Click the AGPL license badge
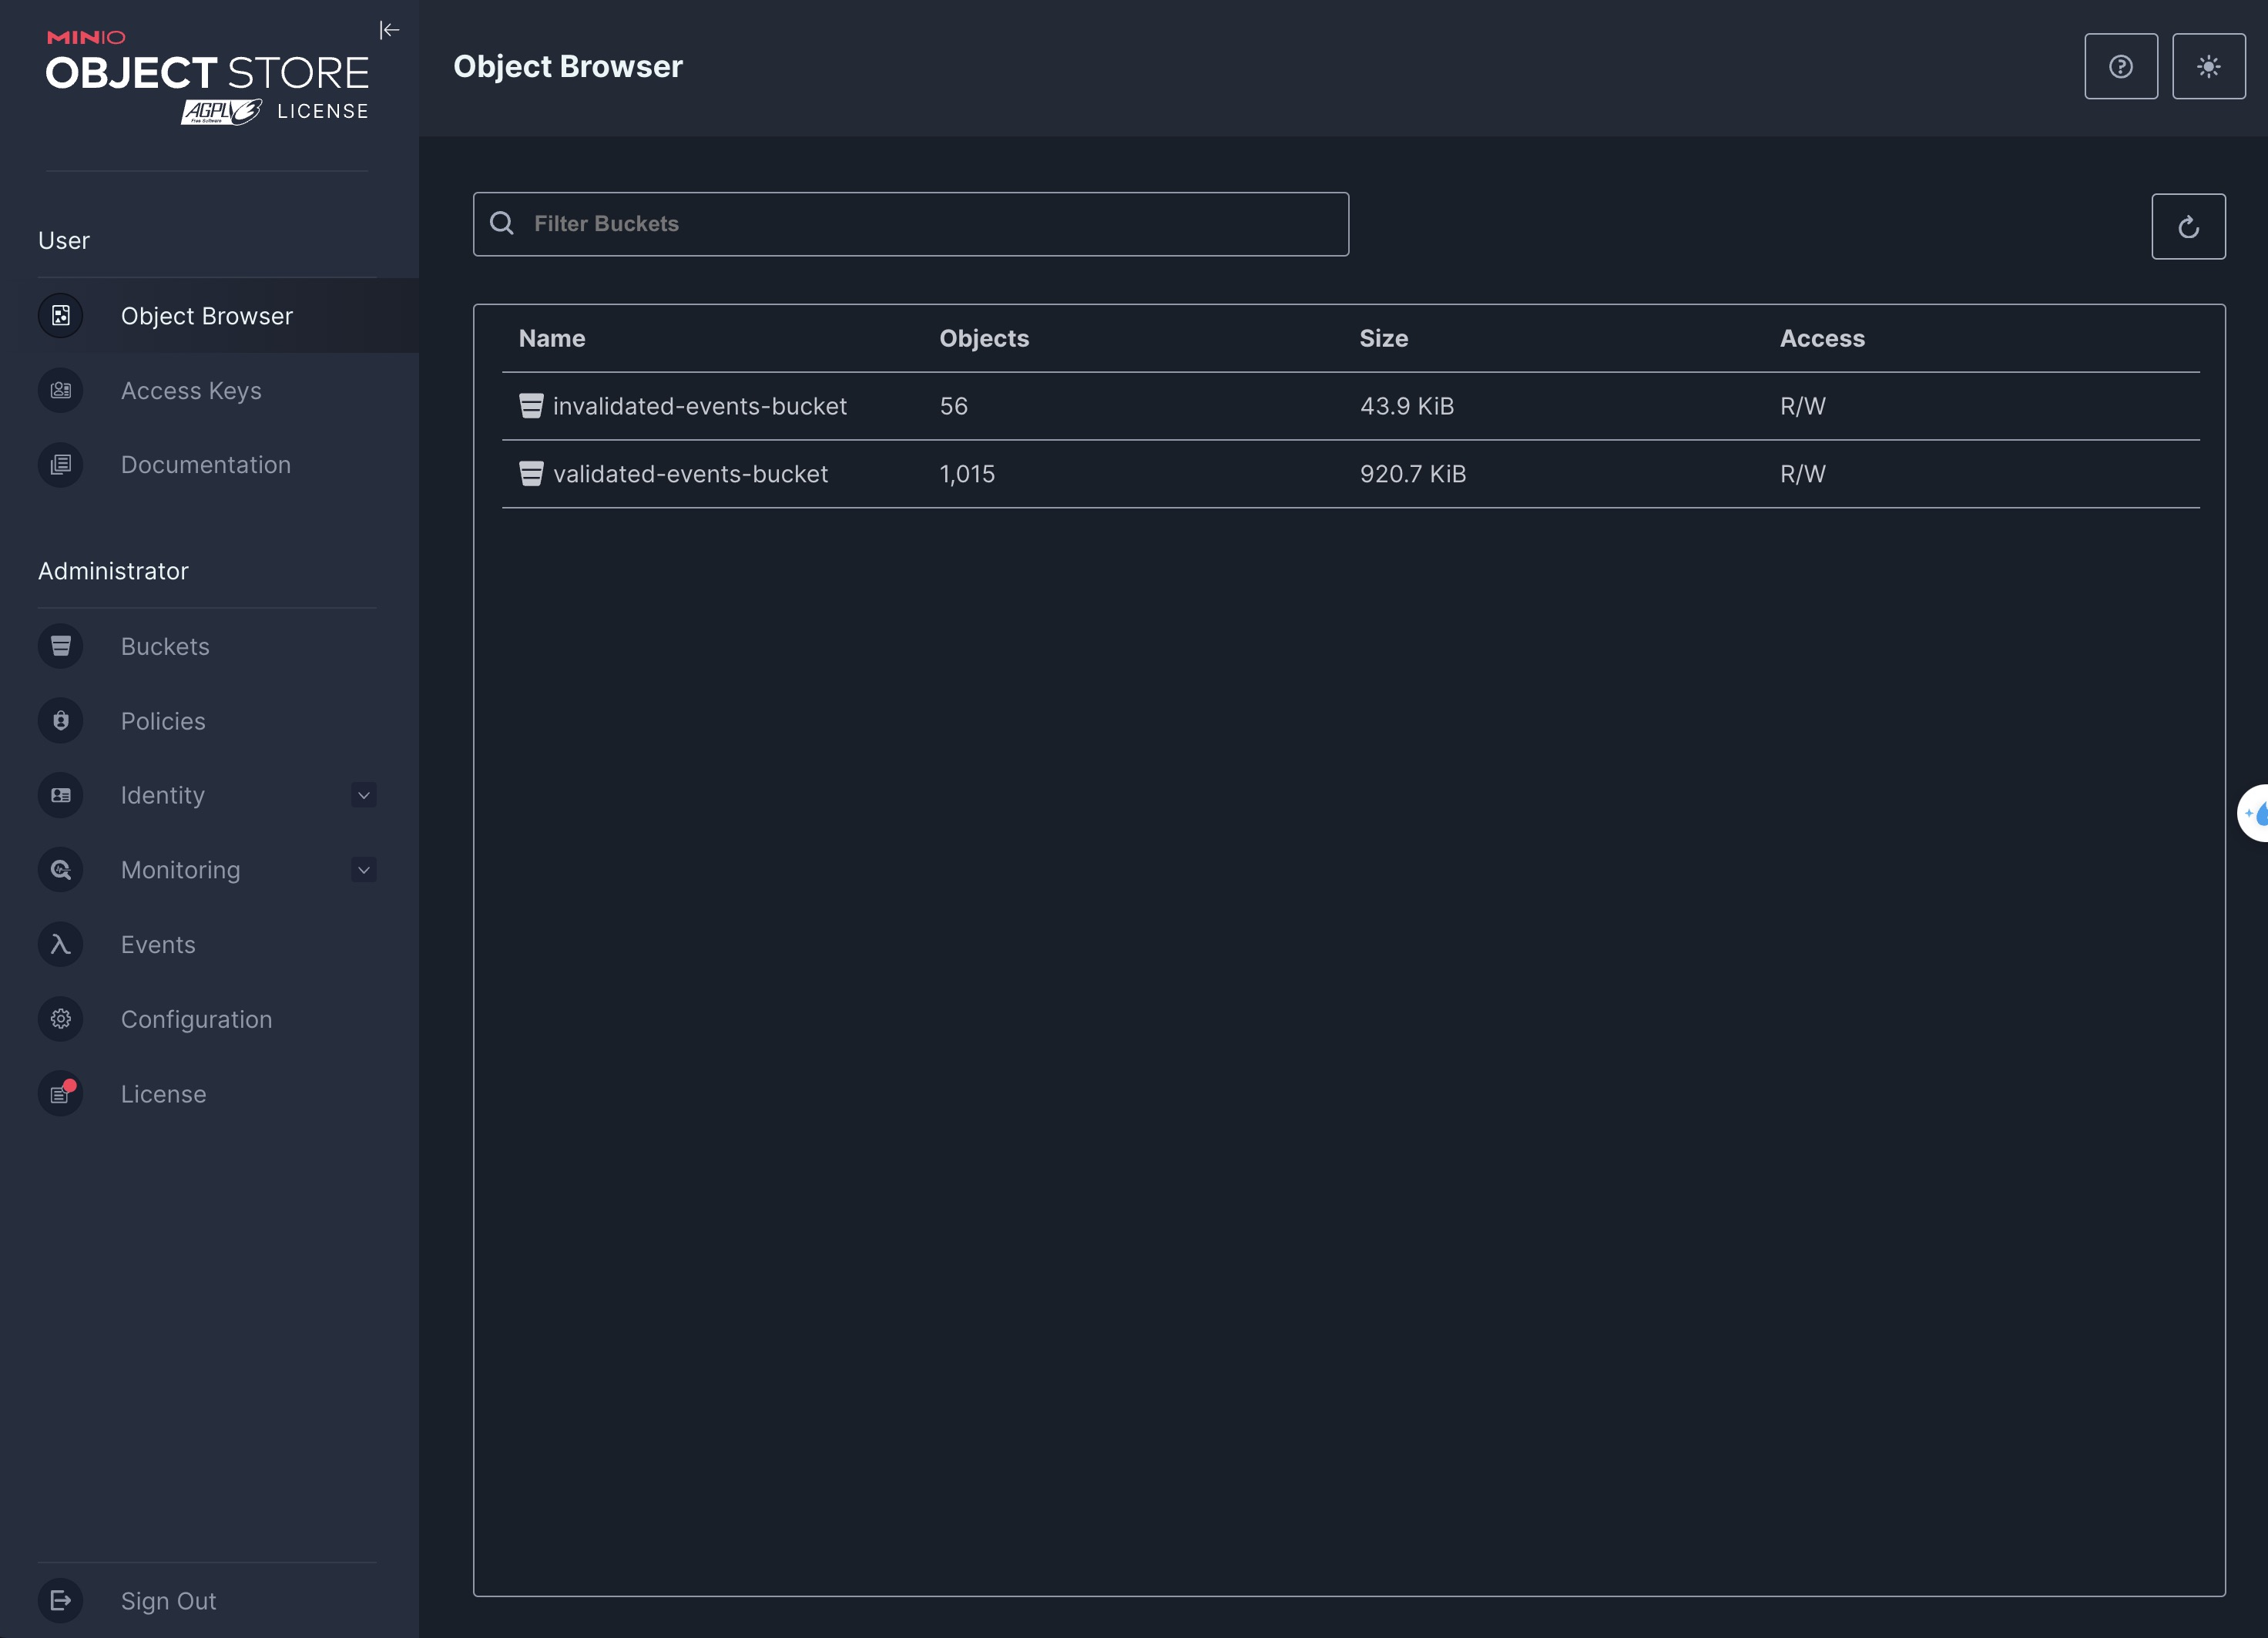The width and height of the screenshot is (2268, 1638). [x=221, y=111]
